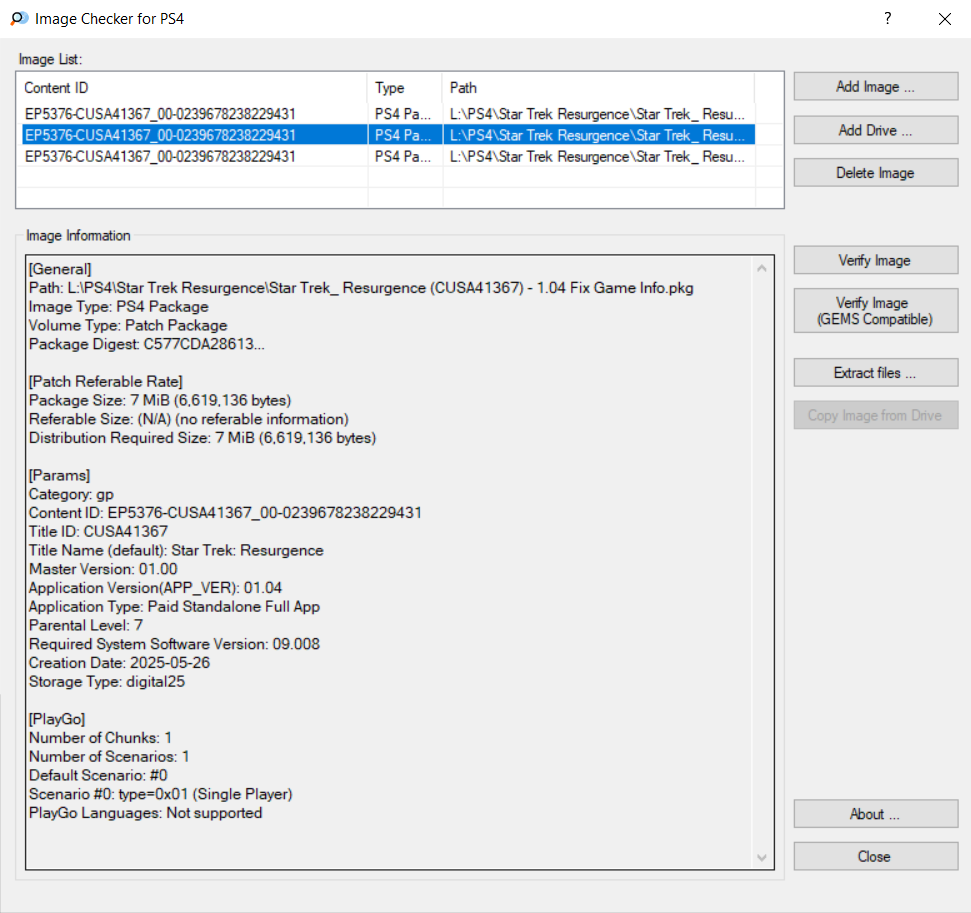Close the window with the X button
971x913 pixels.
coord(944,19)
